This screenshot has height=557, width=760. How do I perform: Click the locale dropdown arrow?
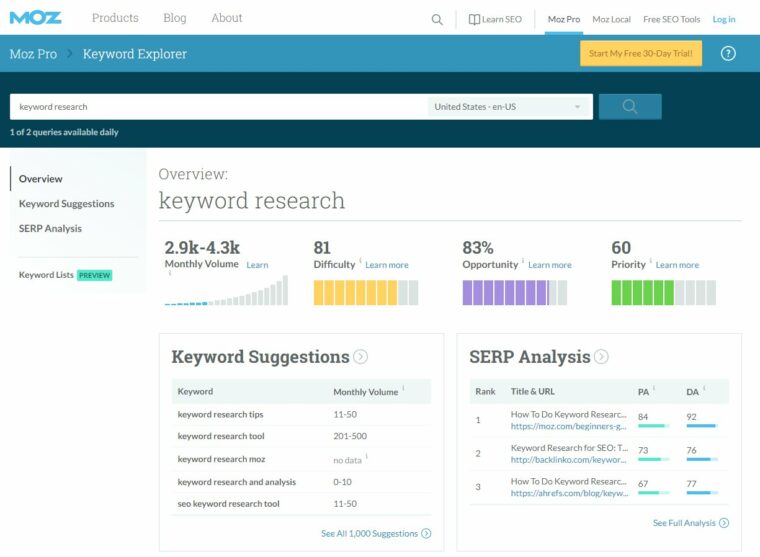pyautogui.click(x=577, y=107)
